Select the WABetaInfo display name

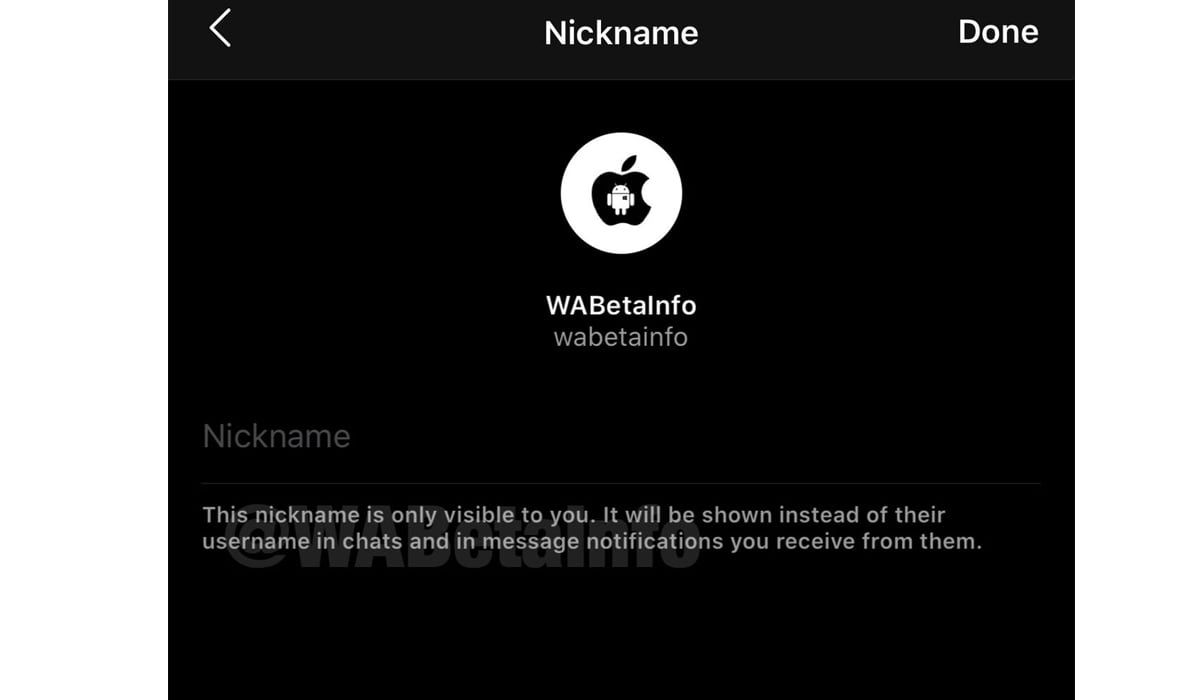pyautogui.click(x=621, y=304)
